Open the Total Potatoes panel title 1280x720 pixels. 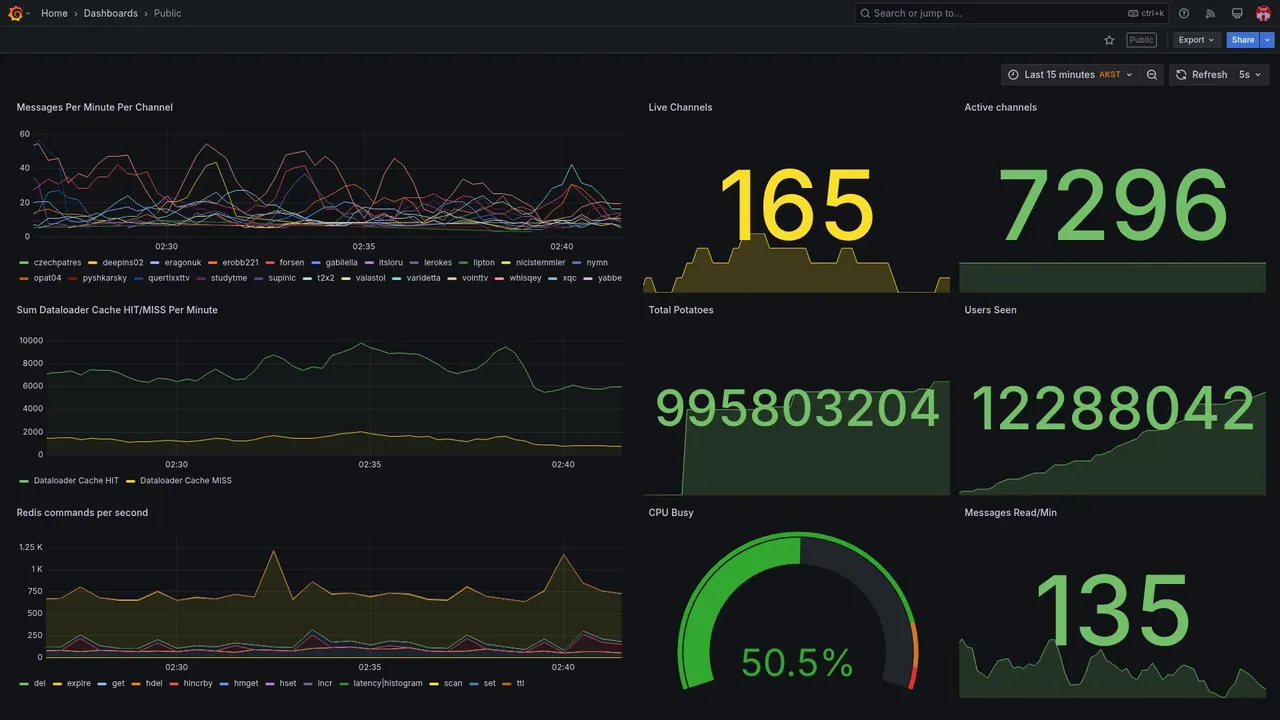click(681, 310)
